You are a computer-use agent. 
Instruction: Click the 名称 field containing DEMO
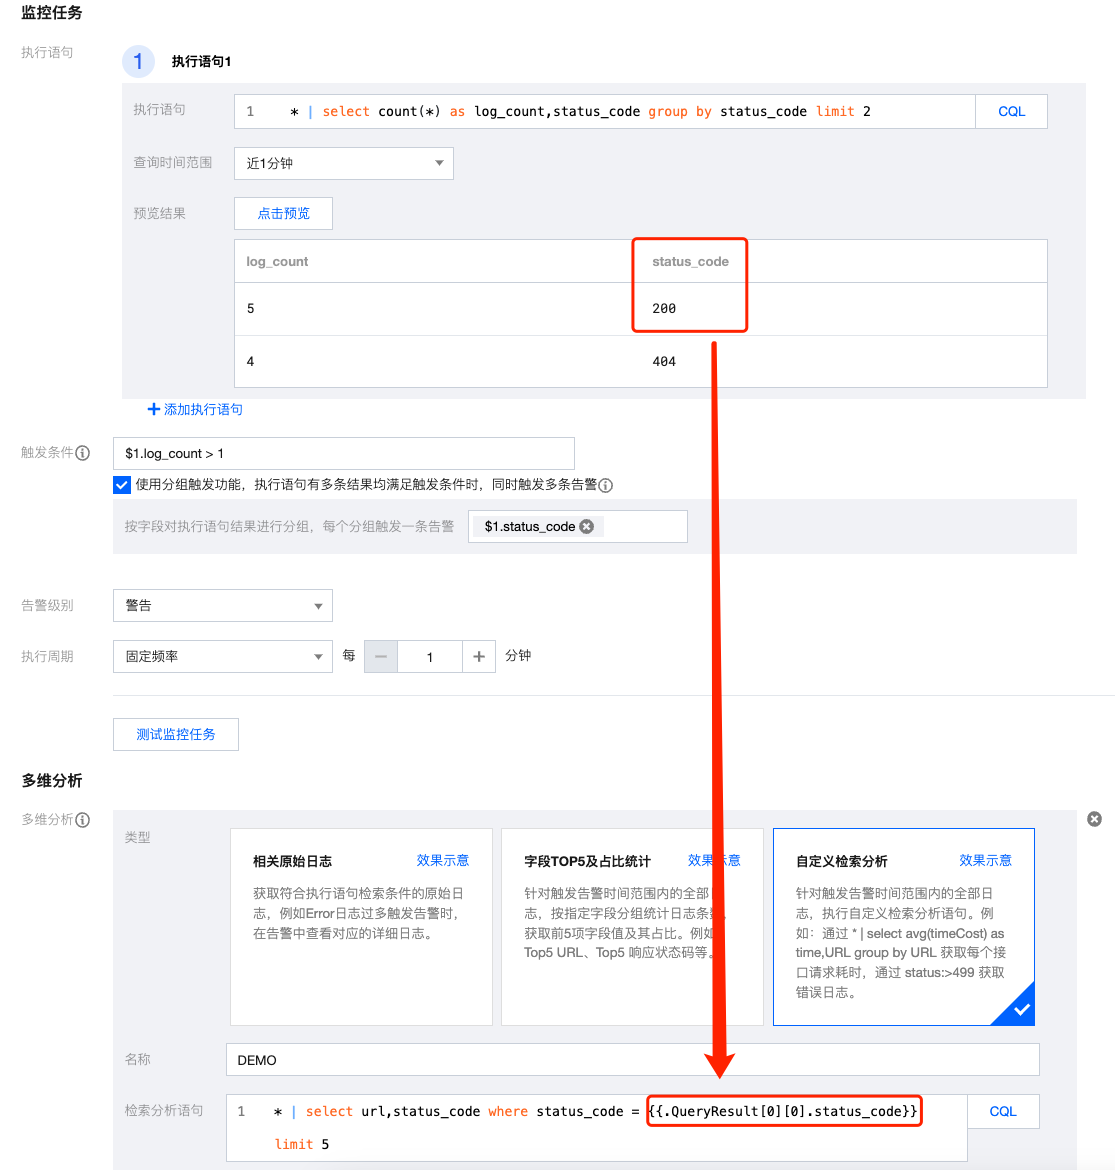(632, 1060)
